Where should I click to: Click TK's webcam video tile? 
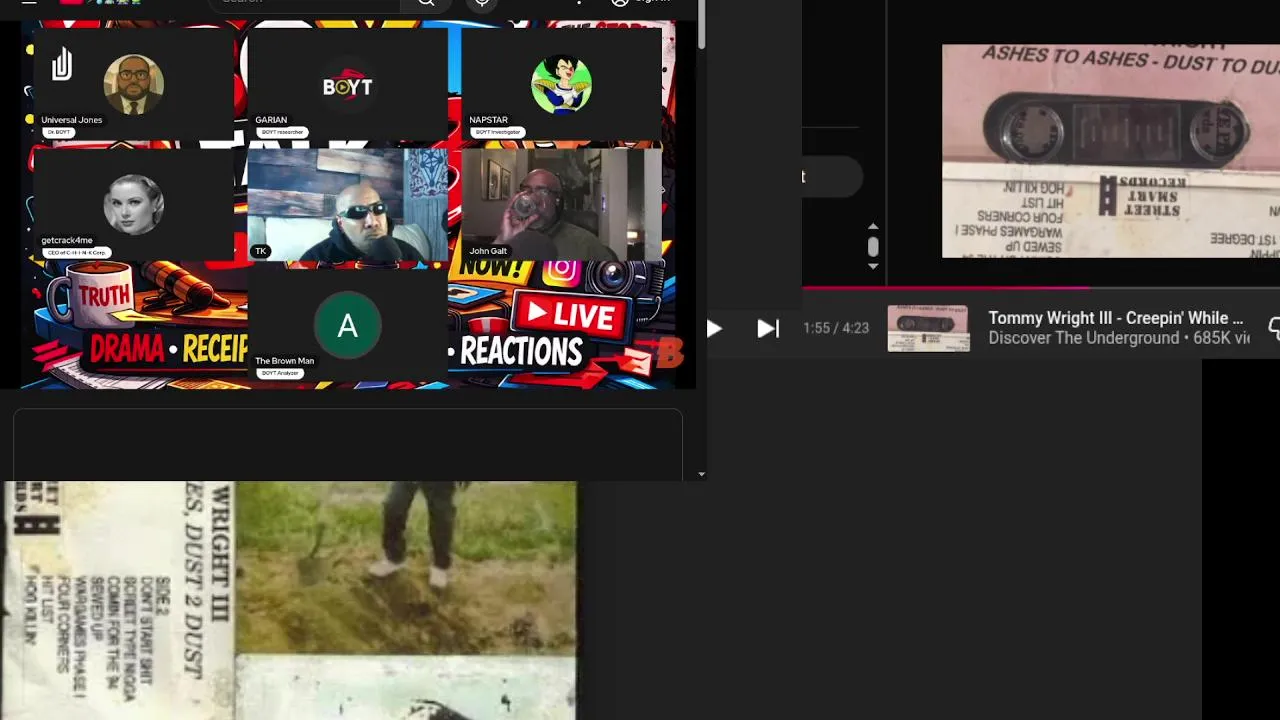tap(347, 205)
